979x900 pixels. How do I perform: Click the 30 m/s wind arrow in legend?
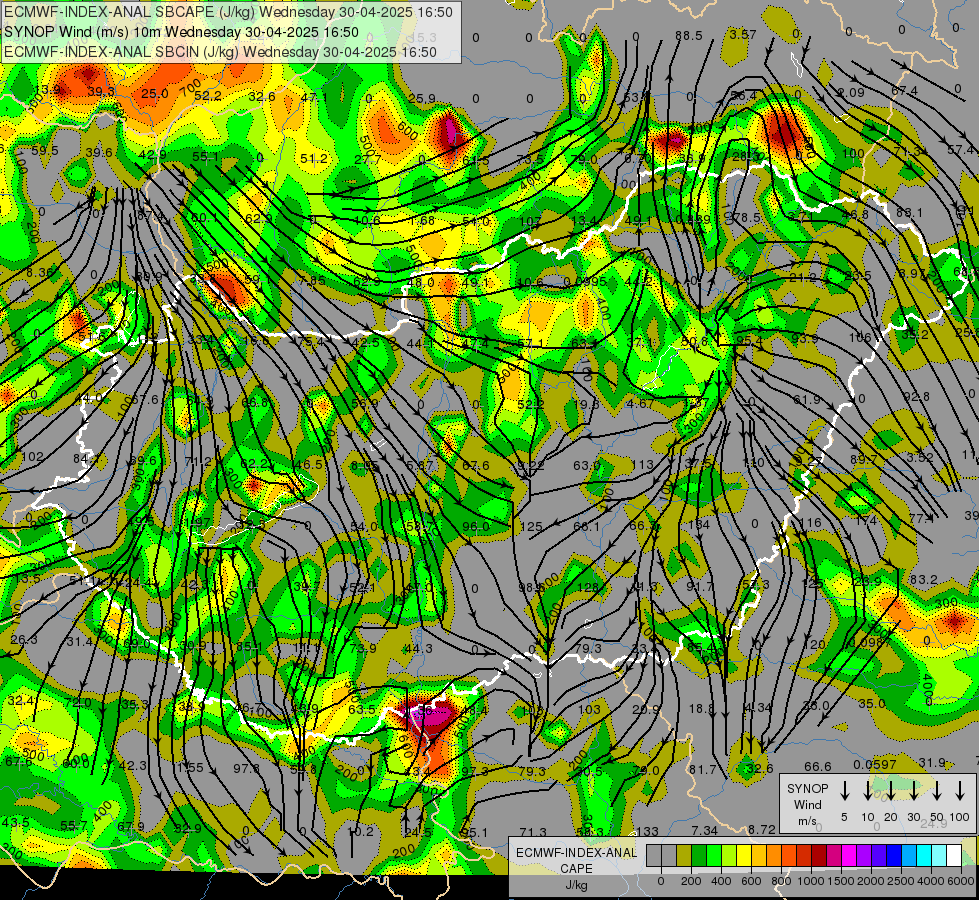(914, 791)
